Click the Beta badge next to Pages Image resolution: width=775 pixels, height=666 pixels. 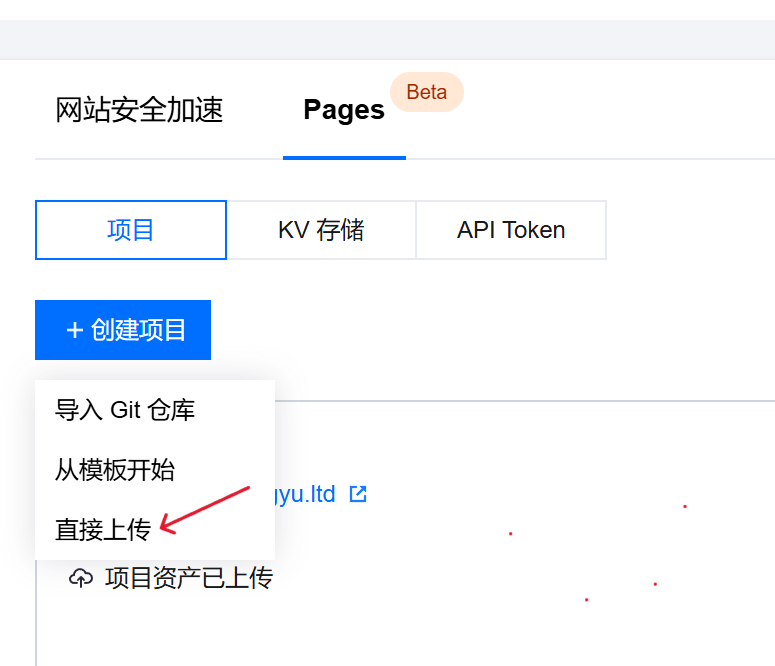(426, 92)
